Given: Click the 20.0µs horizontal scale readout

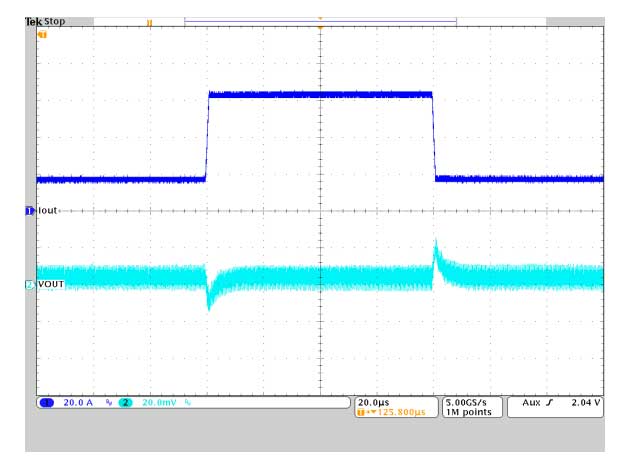Looking at the screenshot, I should click(x=377, y=402).
